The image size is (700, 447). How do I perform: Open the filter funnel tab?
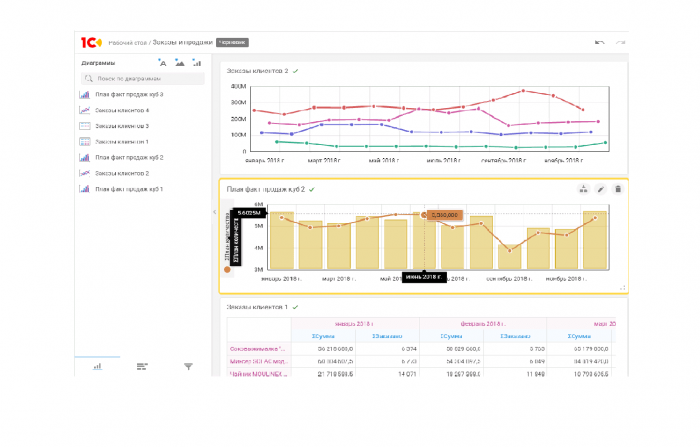(188, 367)
